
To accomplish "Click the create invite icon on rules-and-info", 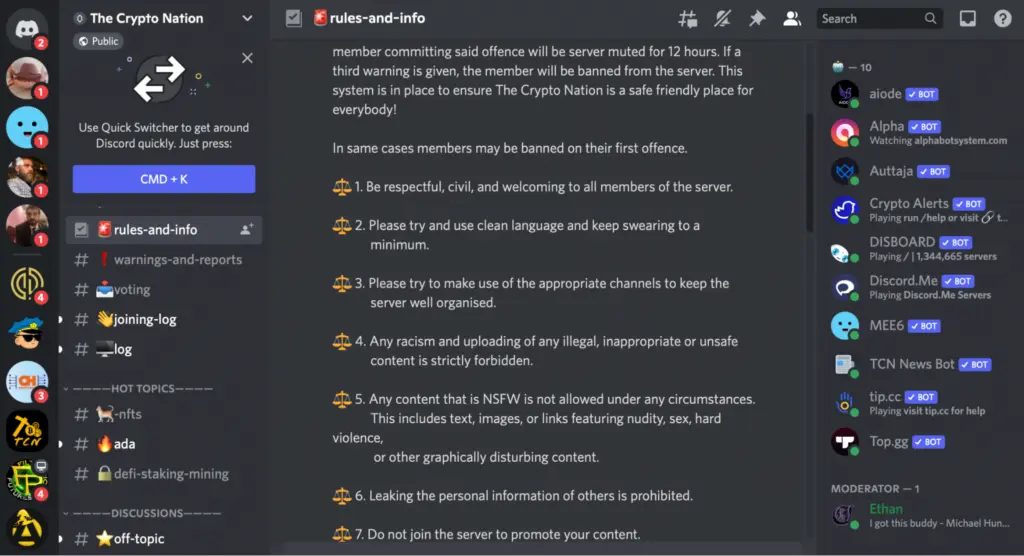I will click(x=246, y=229).
